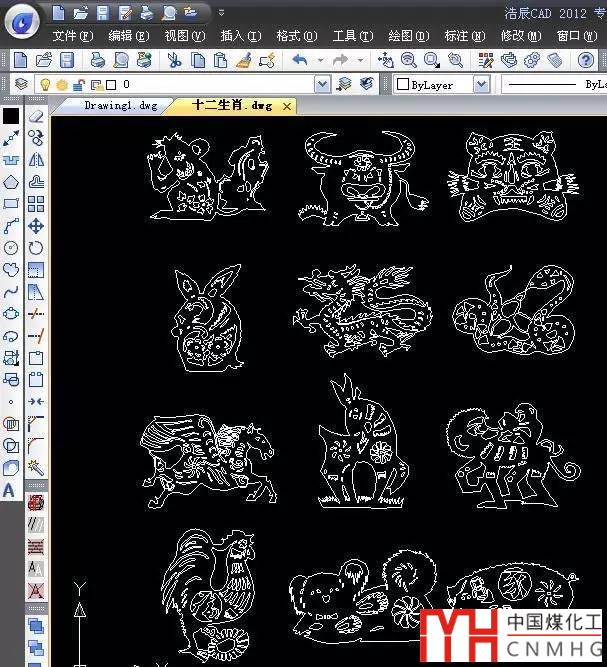607x667 pixels.
Task: Select the Mirror tool
Action: click(x=36, y=160)
